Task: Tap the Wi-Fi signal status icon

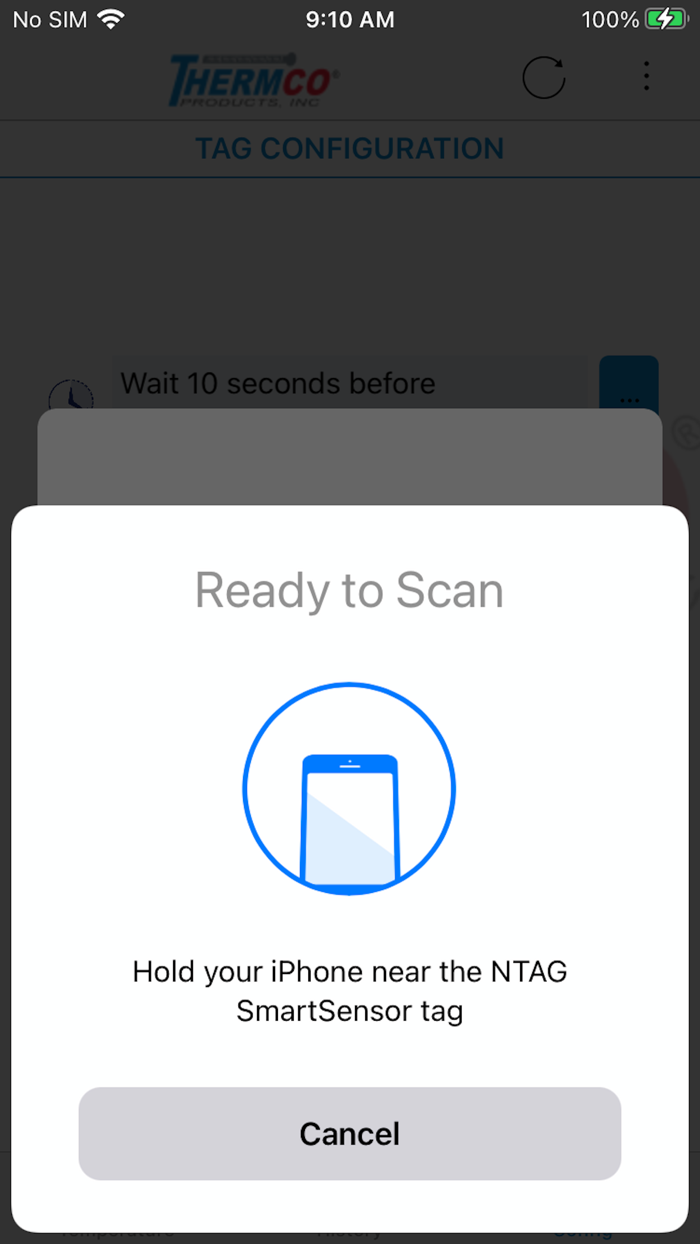Action: click(x=110, y=19)
